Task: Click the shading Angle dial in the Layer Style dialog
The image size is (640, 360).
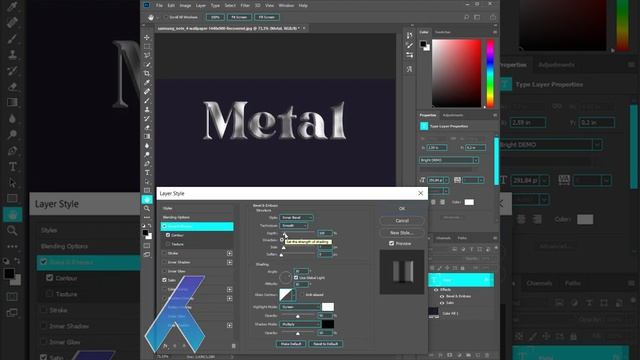Action: coord(285,278)
